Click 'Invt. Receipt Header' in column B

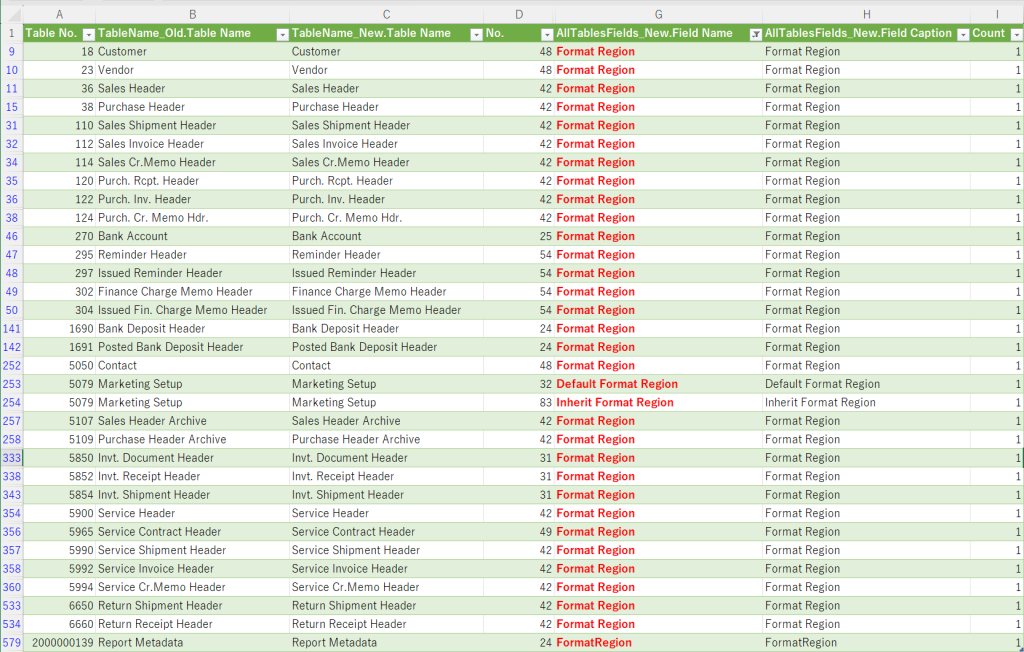193,476
